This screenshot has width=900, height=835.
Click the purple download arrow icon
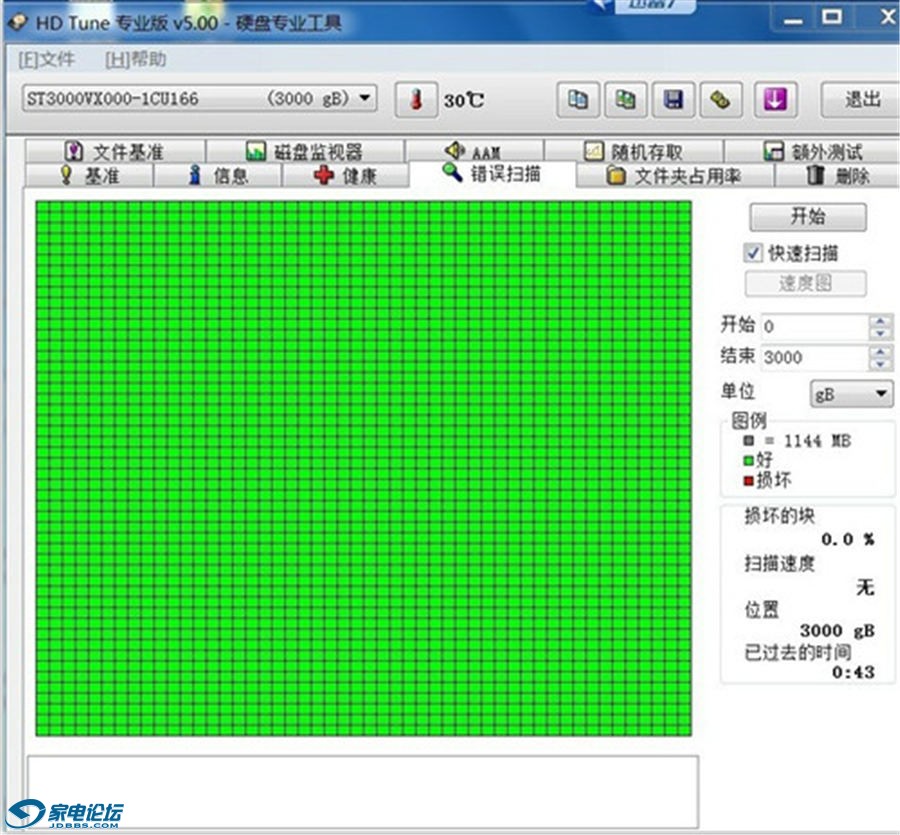tap(776, 99)
